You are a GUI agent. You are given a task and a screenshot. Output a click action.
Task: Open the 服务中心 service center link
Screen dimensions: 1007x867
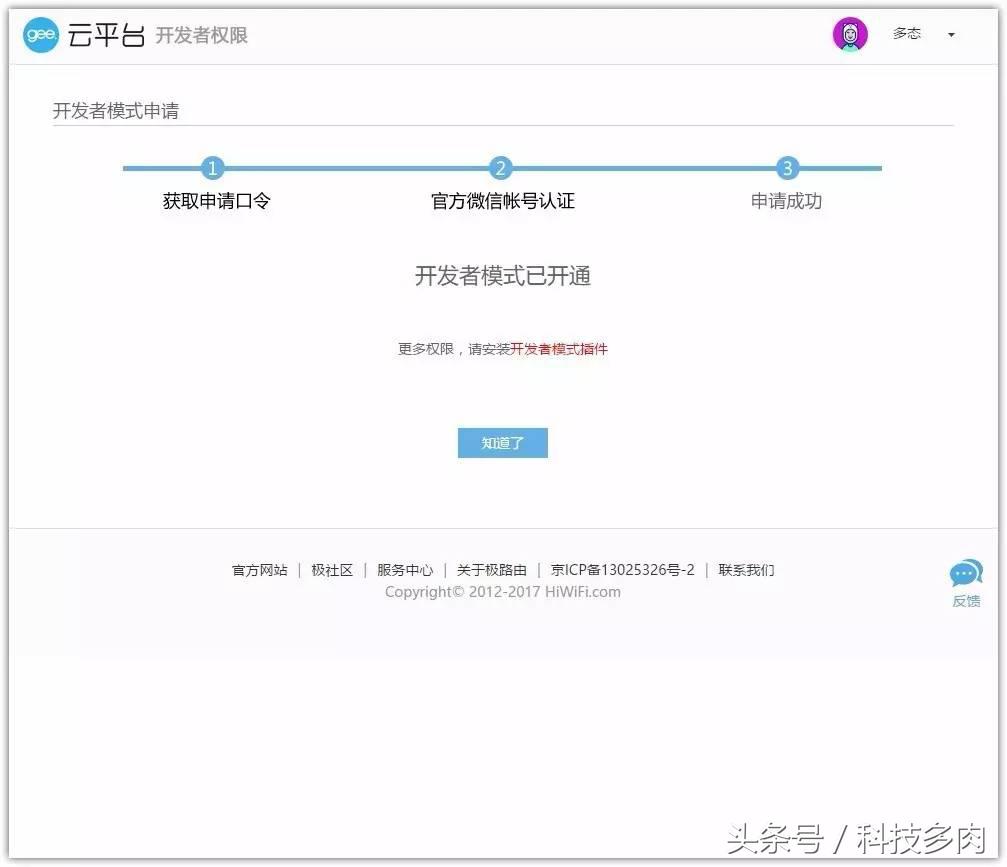pos(404,570)
